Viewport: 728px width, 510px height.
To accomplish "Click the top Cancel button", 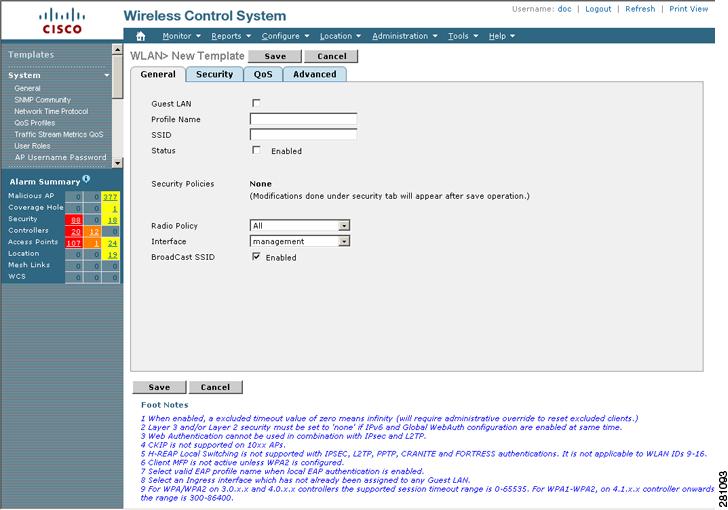I will pos(332,56).
